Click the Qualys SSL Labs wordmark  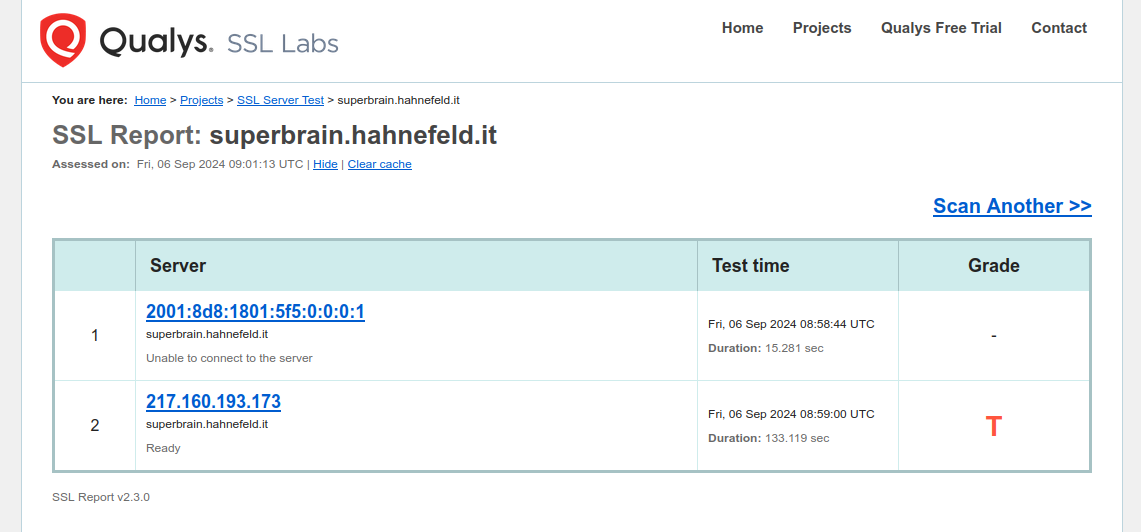click(x=219, y=43)
